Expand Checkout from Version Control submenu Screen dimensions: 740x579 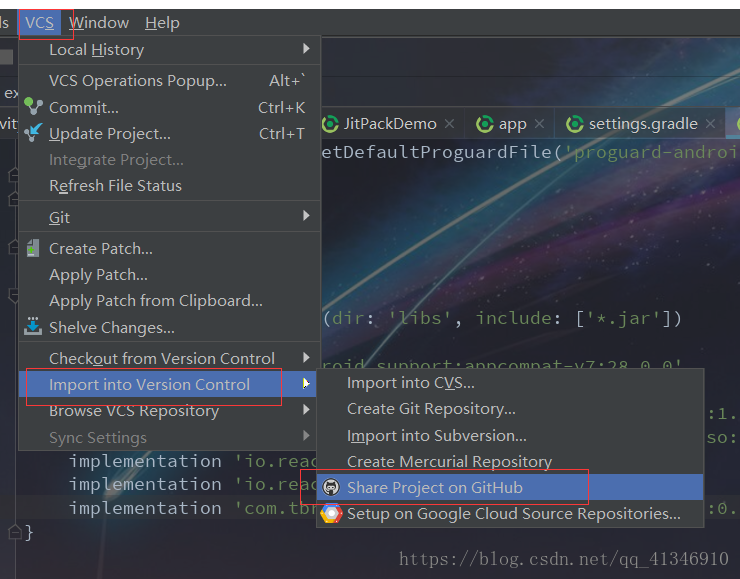click(x=169, y=359)
